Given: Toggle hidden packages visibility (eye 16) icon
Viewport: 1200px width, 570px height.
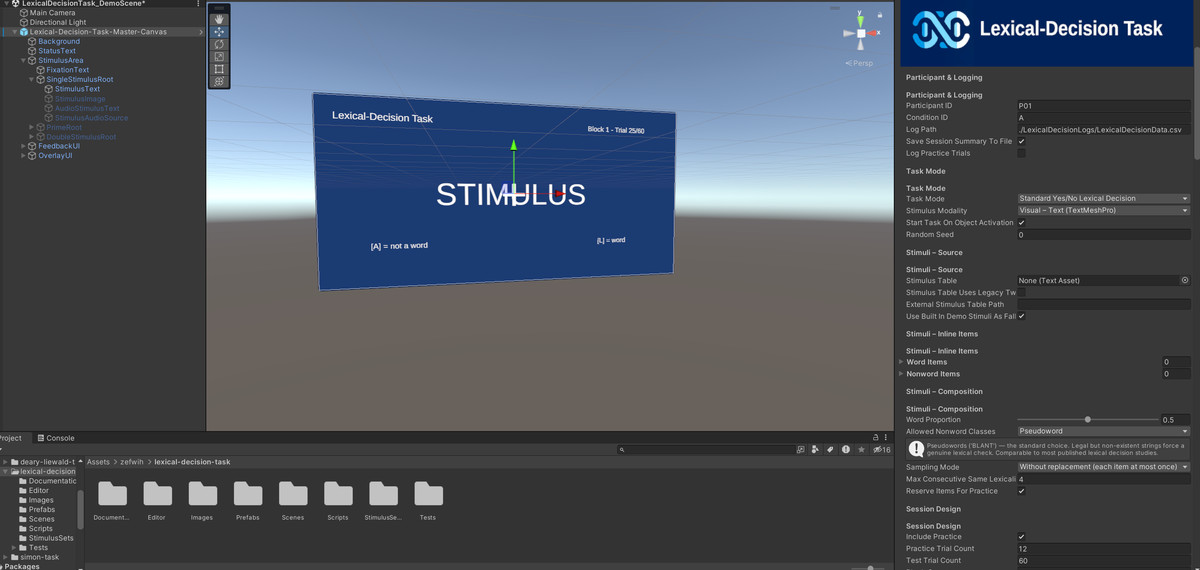Looking at the screenshot, I should (881, 450).
